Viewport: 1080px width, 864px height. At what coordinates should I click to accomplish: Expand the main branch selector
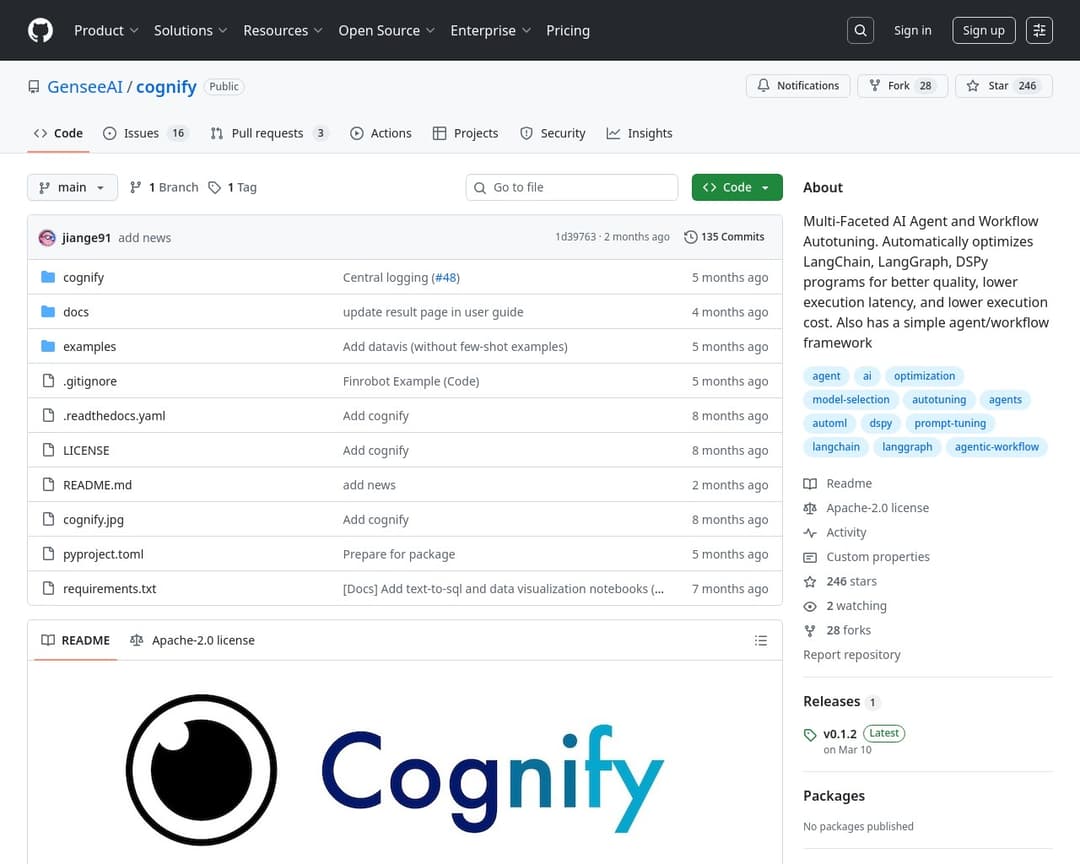[72, 187]
